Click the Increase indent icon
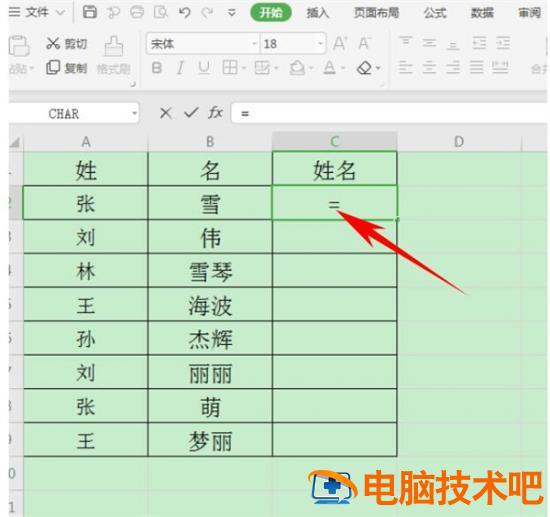Image resolution: width=550 pixels, height=517 pixels. click(x=503, y=43)
